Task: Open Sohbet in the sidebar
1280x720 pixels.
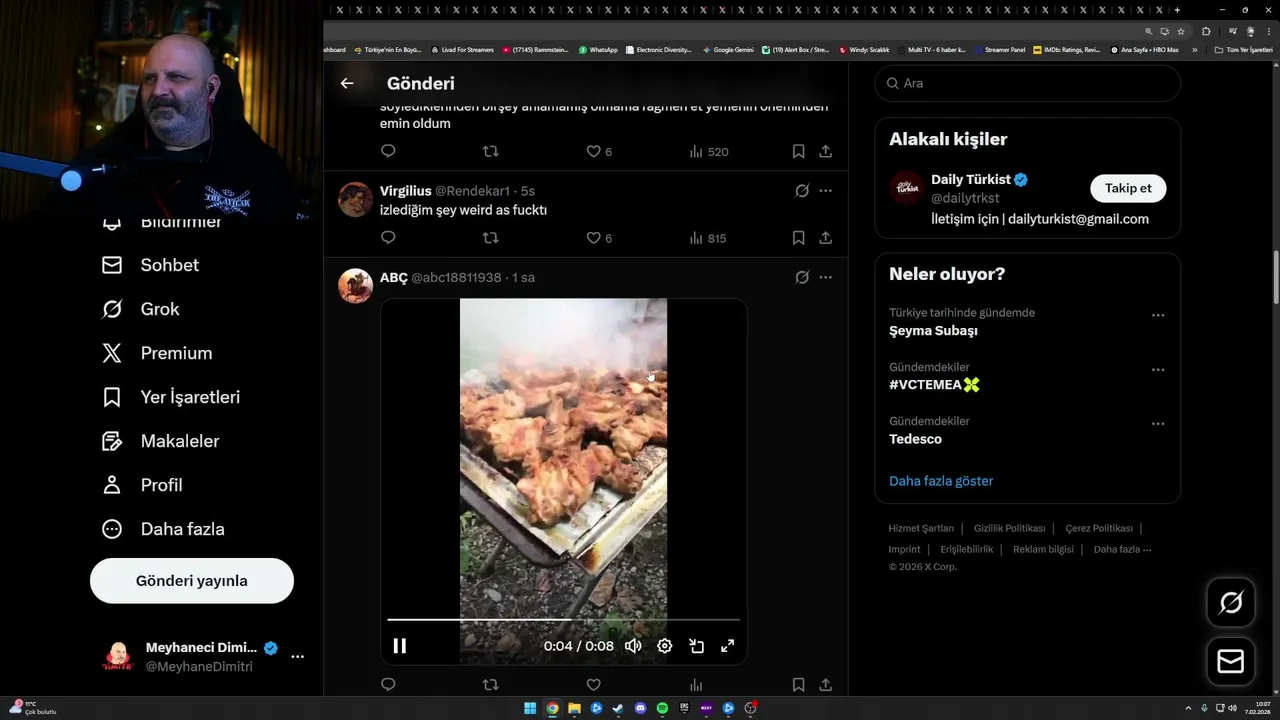Action: pyautogui.click(x=150, y=265)
